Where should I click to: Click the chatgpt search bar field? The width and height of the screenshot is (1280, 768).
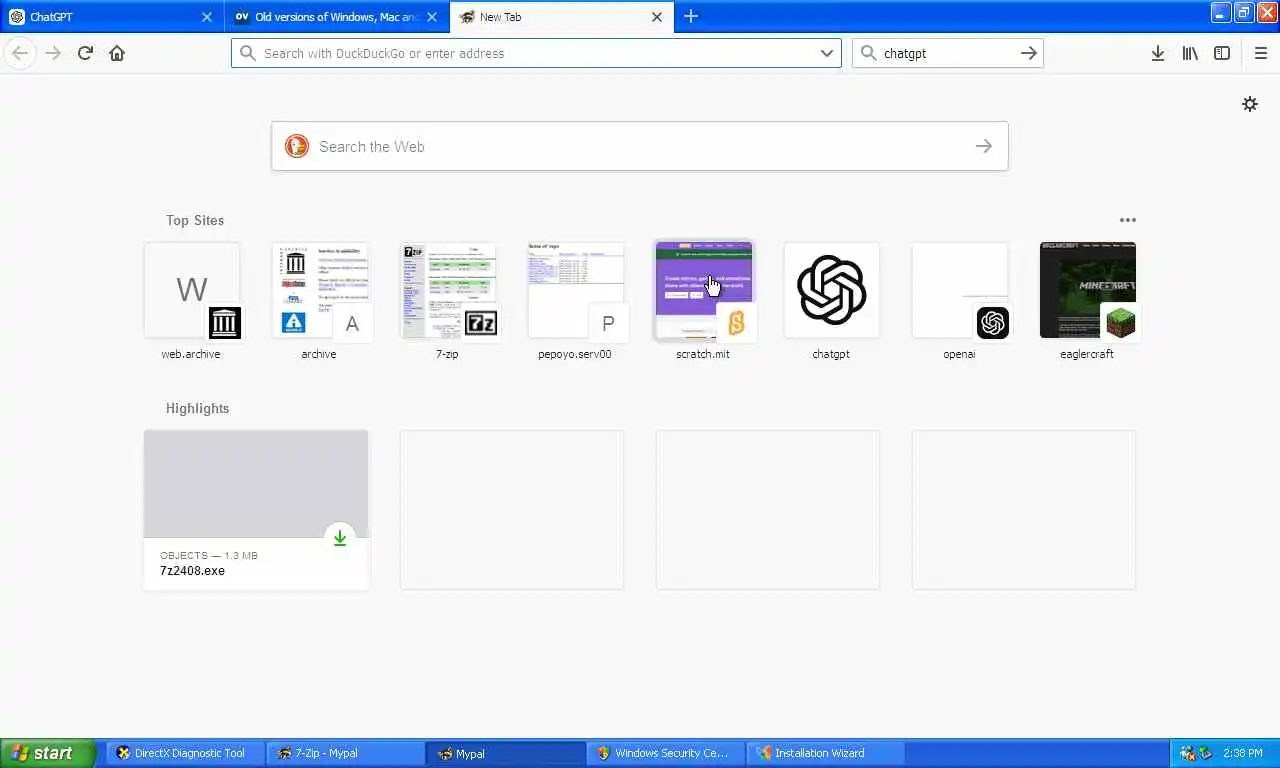click(x=948, y=53)
